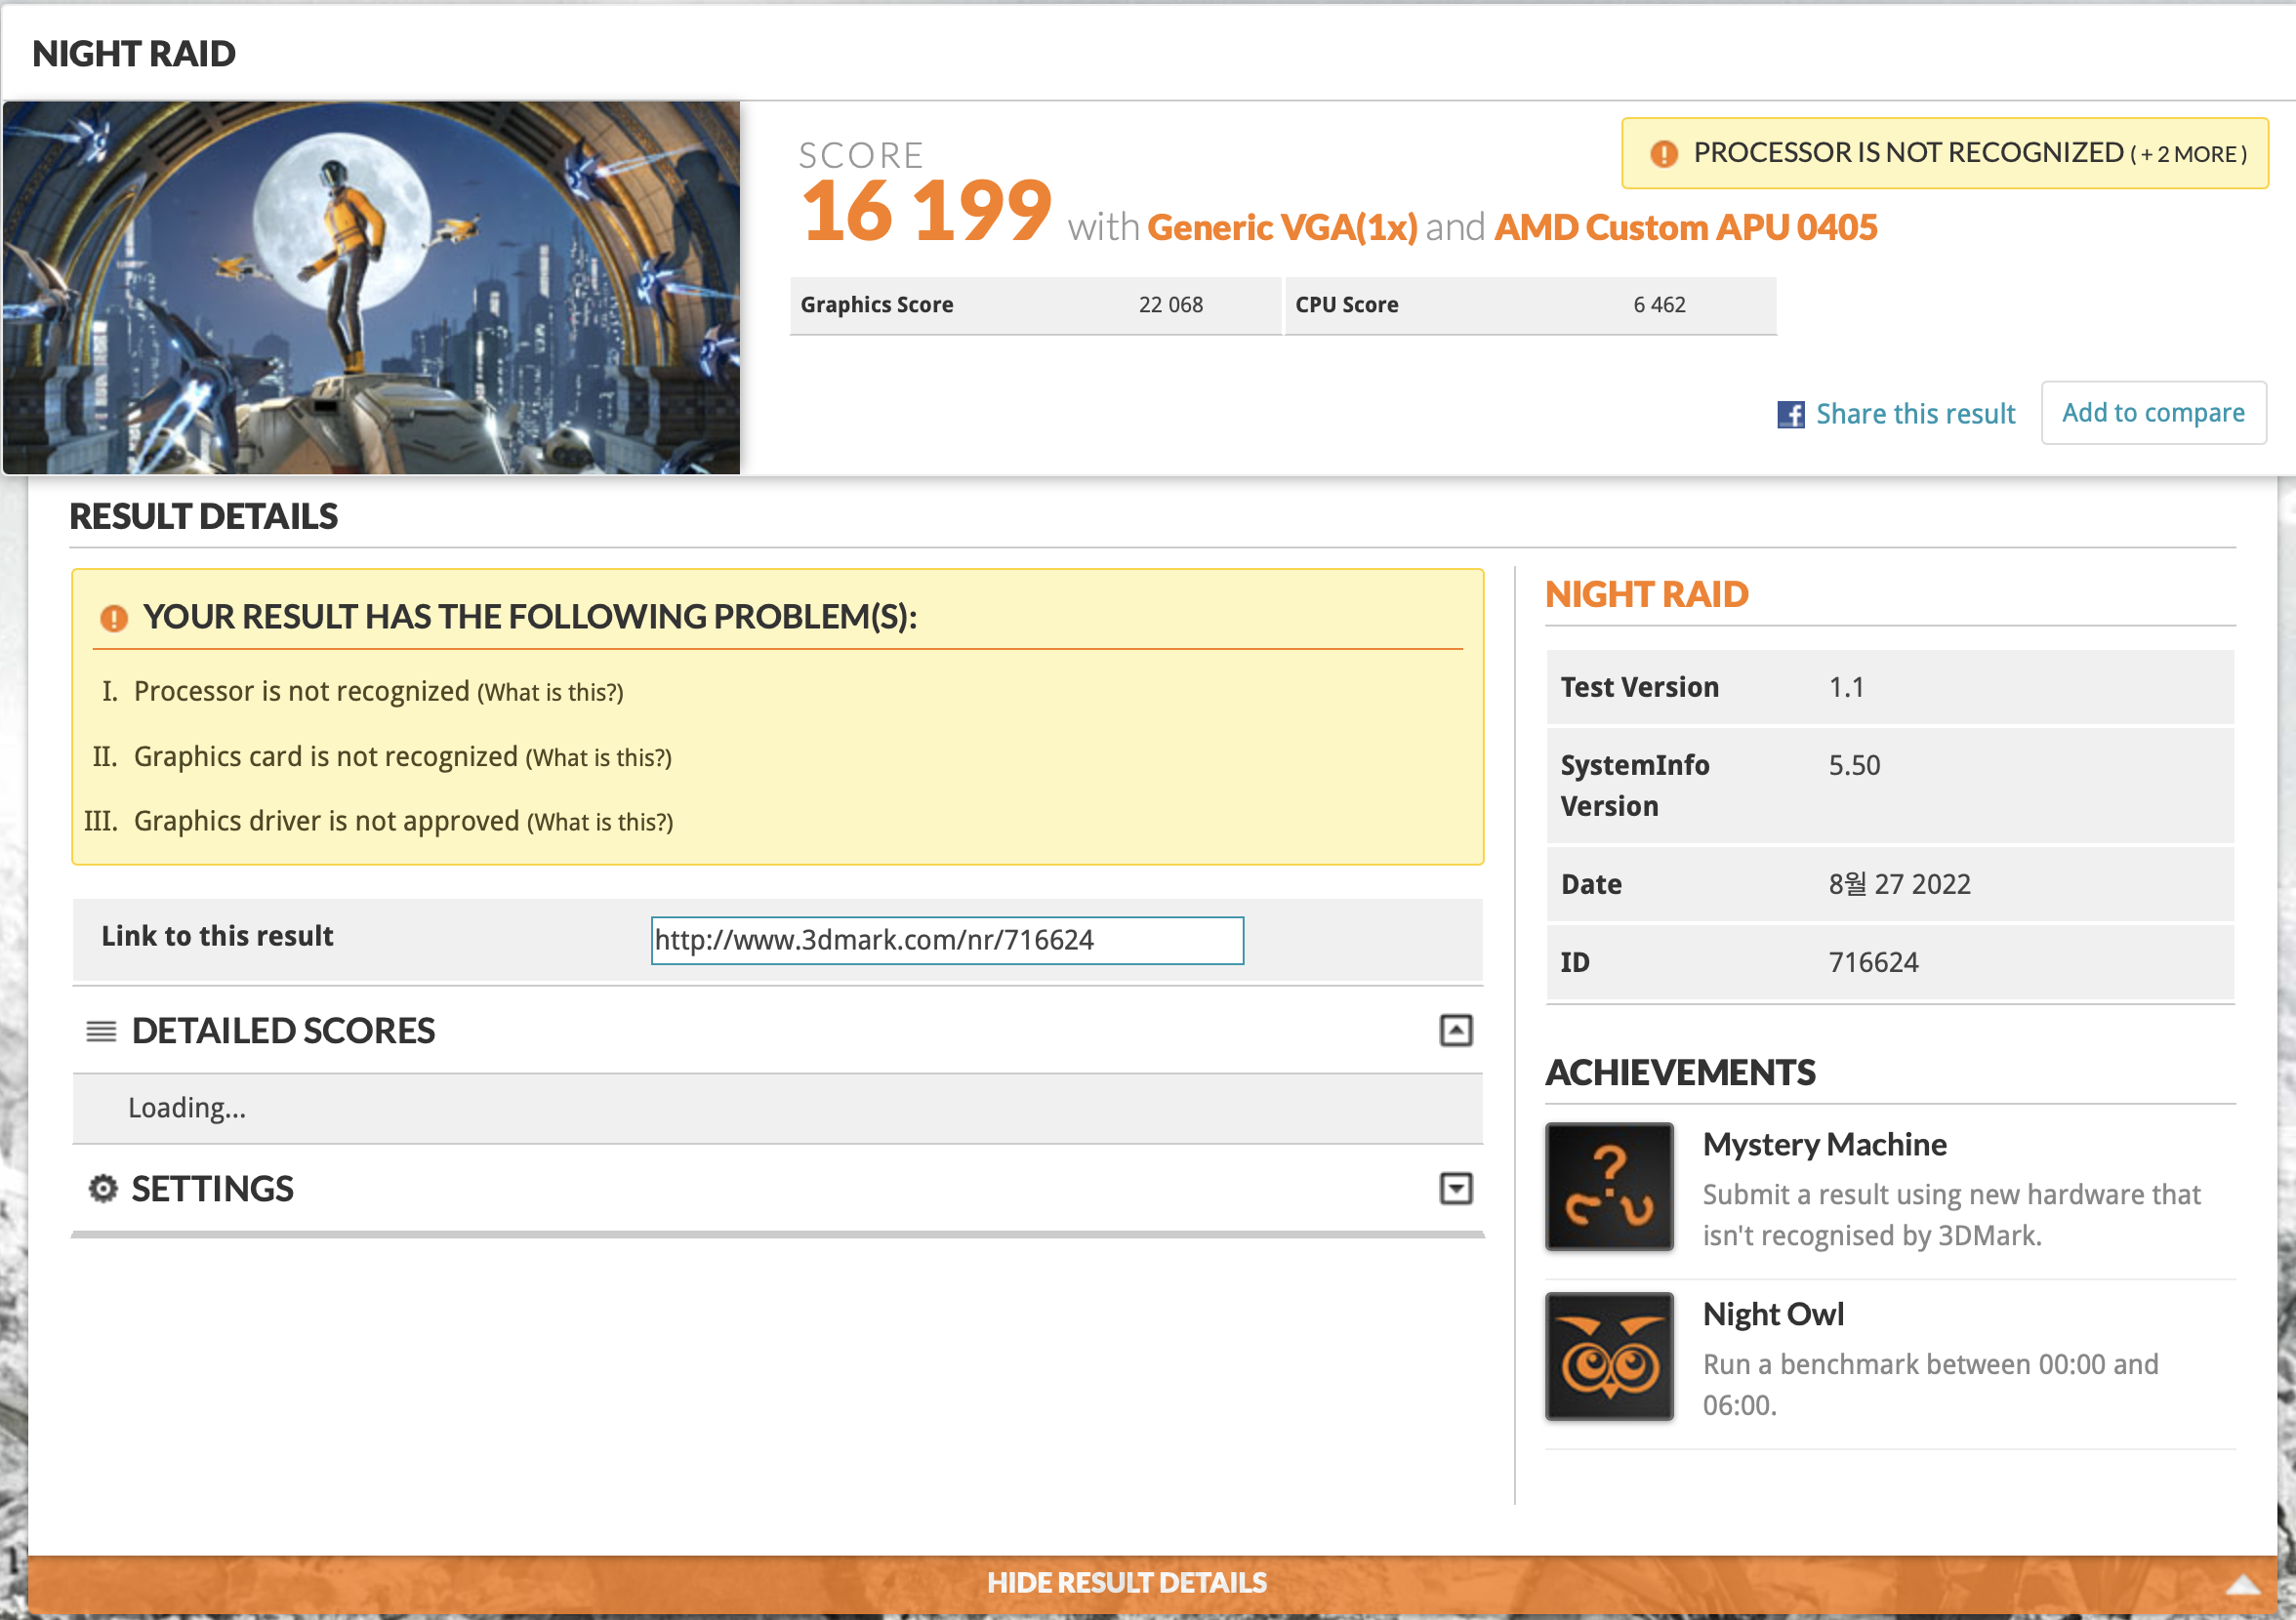Screen dimensions: 2296x1620
Task: Click Share this result link
Action: 1914,414
